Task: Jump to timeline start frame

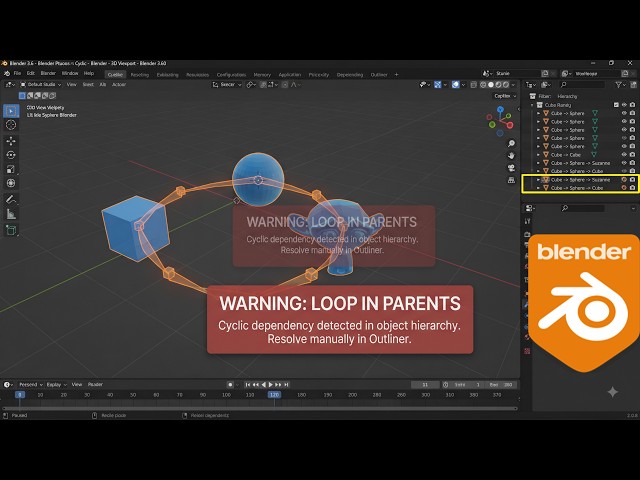Action: [247, 384]
